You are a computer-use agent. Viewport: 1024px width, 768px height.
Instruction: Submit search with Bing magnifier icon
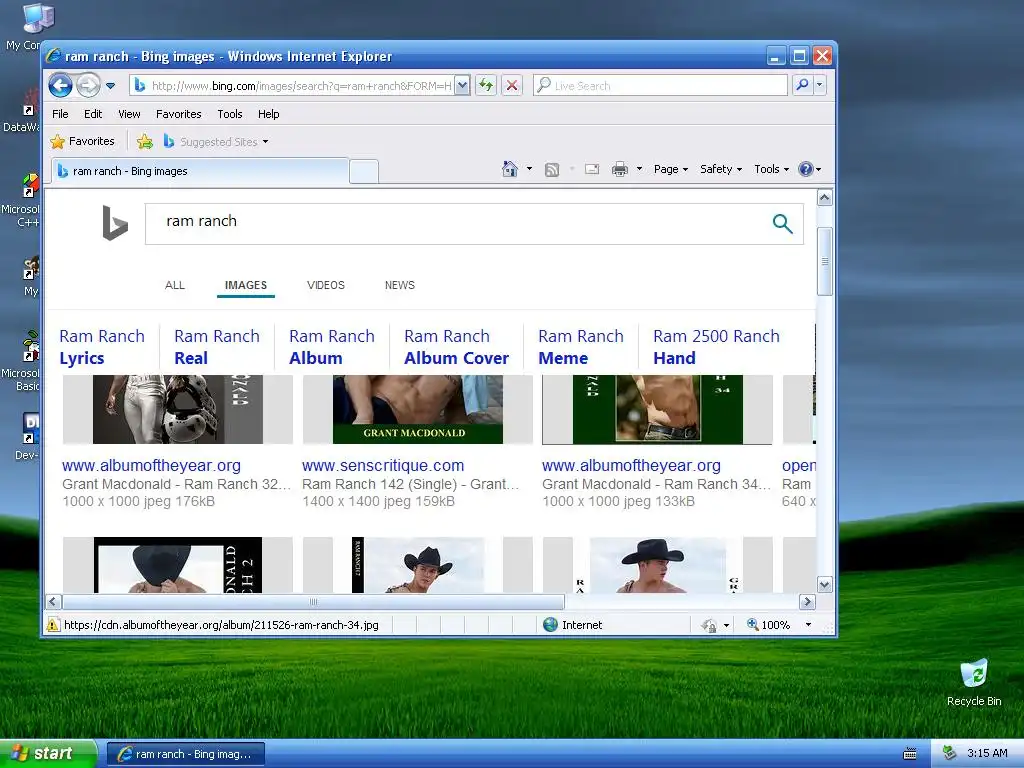coord(782,223)
